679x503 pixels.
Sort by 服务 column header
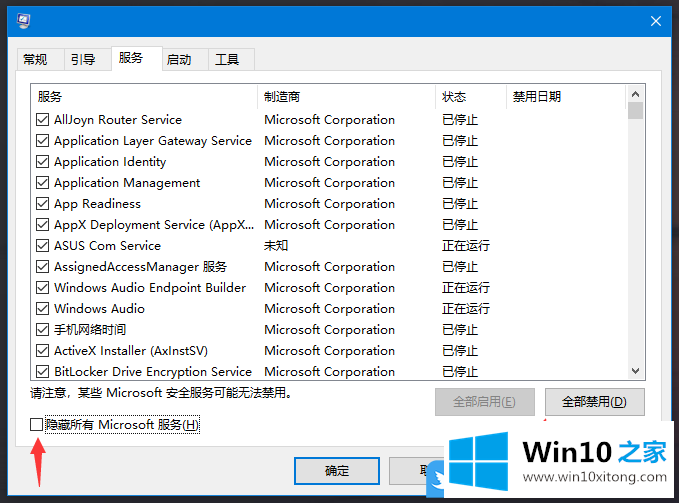(x=145, y=97)
